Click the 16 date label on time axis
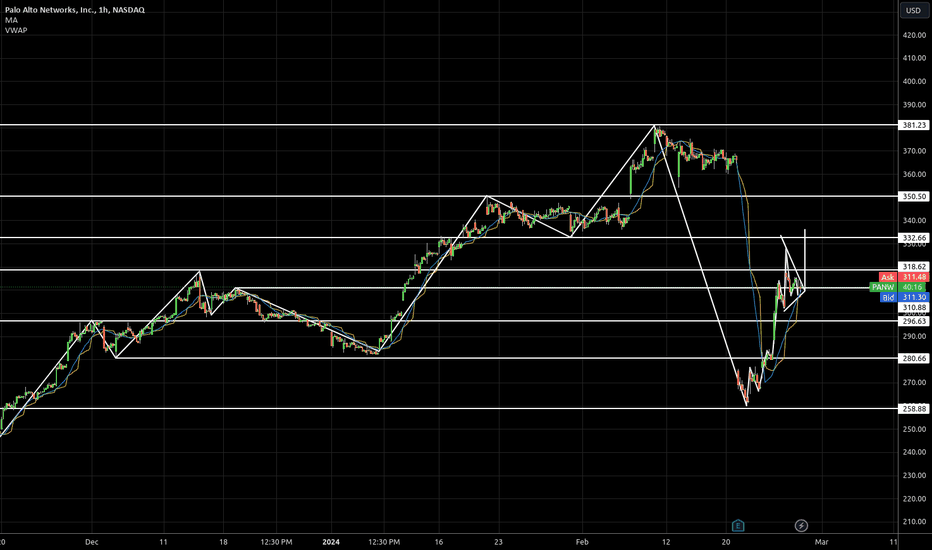 pos(439,542)
